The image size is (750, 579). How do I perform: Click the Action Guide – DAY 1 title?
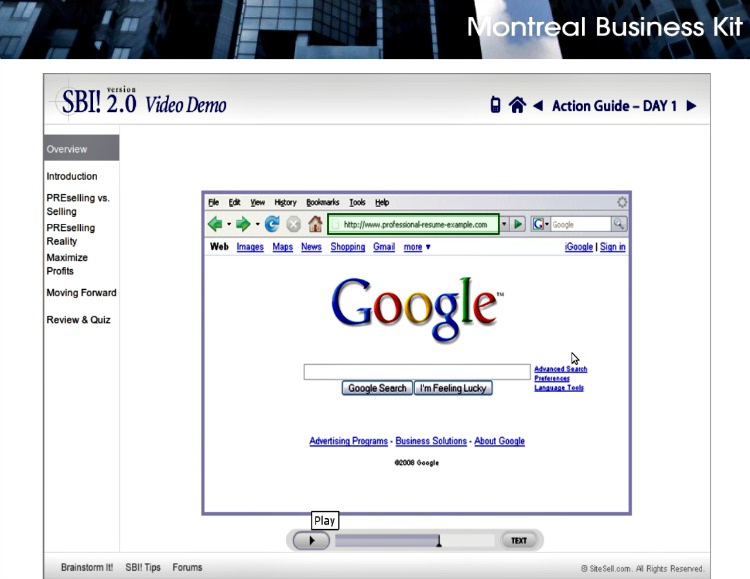(x=615, y=106)
